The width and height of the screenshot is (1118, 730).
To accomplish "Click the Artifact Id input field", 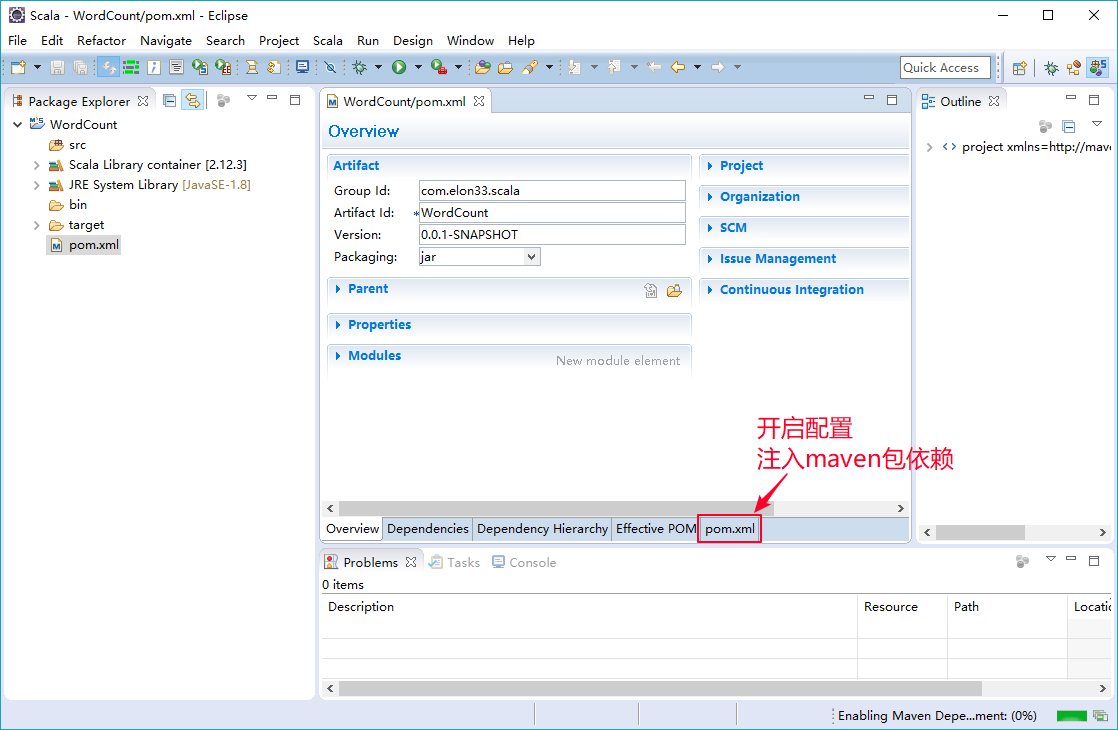I will tap(552, 212).
